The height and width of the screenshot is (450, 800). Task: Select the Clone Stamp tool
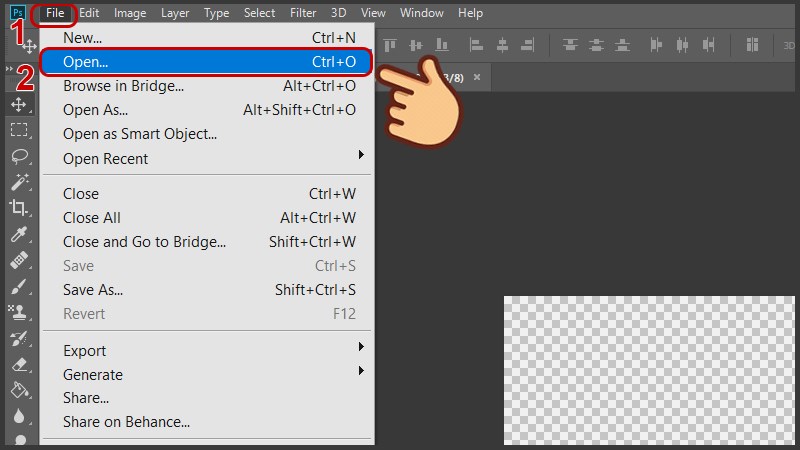(19, 312)
